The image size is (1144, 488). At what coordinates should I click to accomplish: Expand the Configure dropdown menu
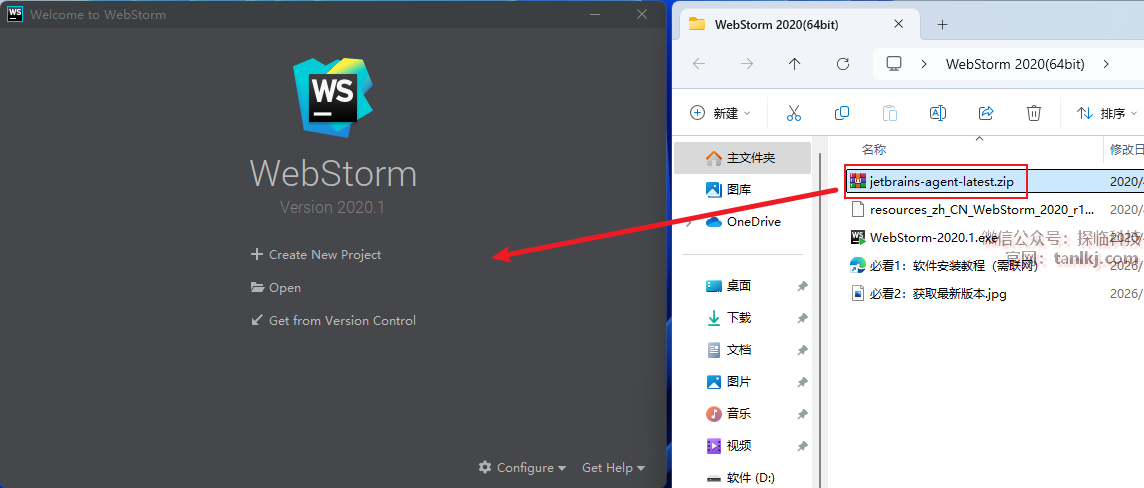click(522, 468)
